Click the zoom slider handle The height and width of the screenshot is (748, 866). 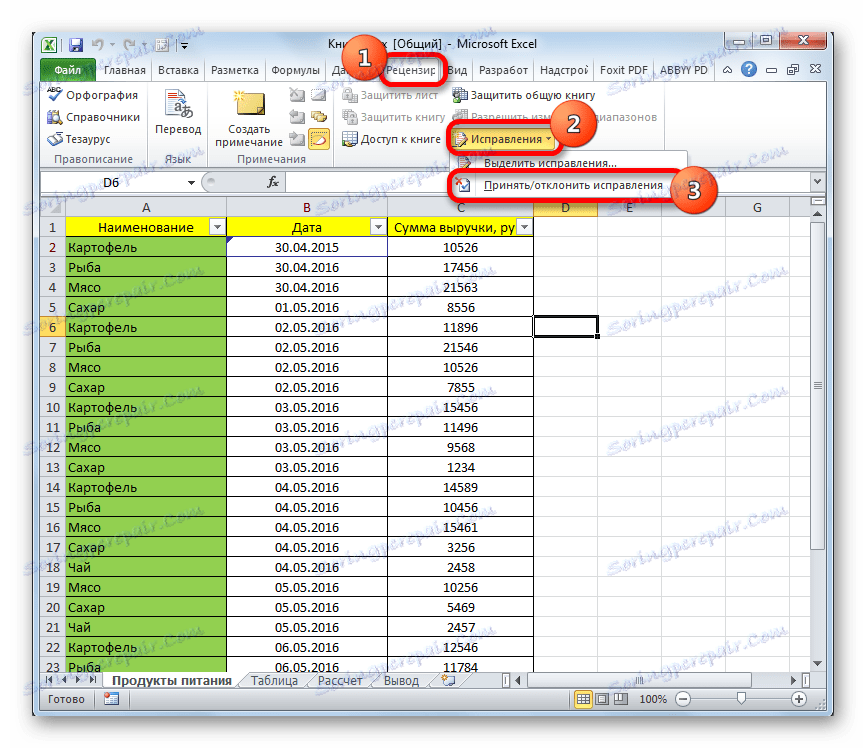742,699
